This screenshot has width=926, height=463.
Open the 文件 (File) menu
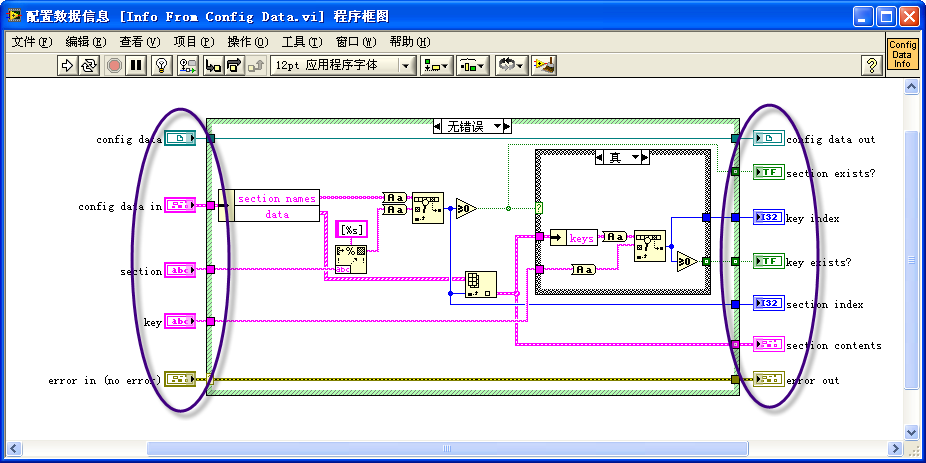tap(31, 41)
